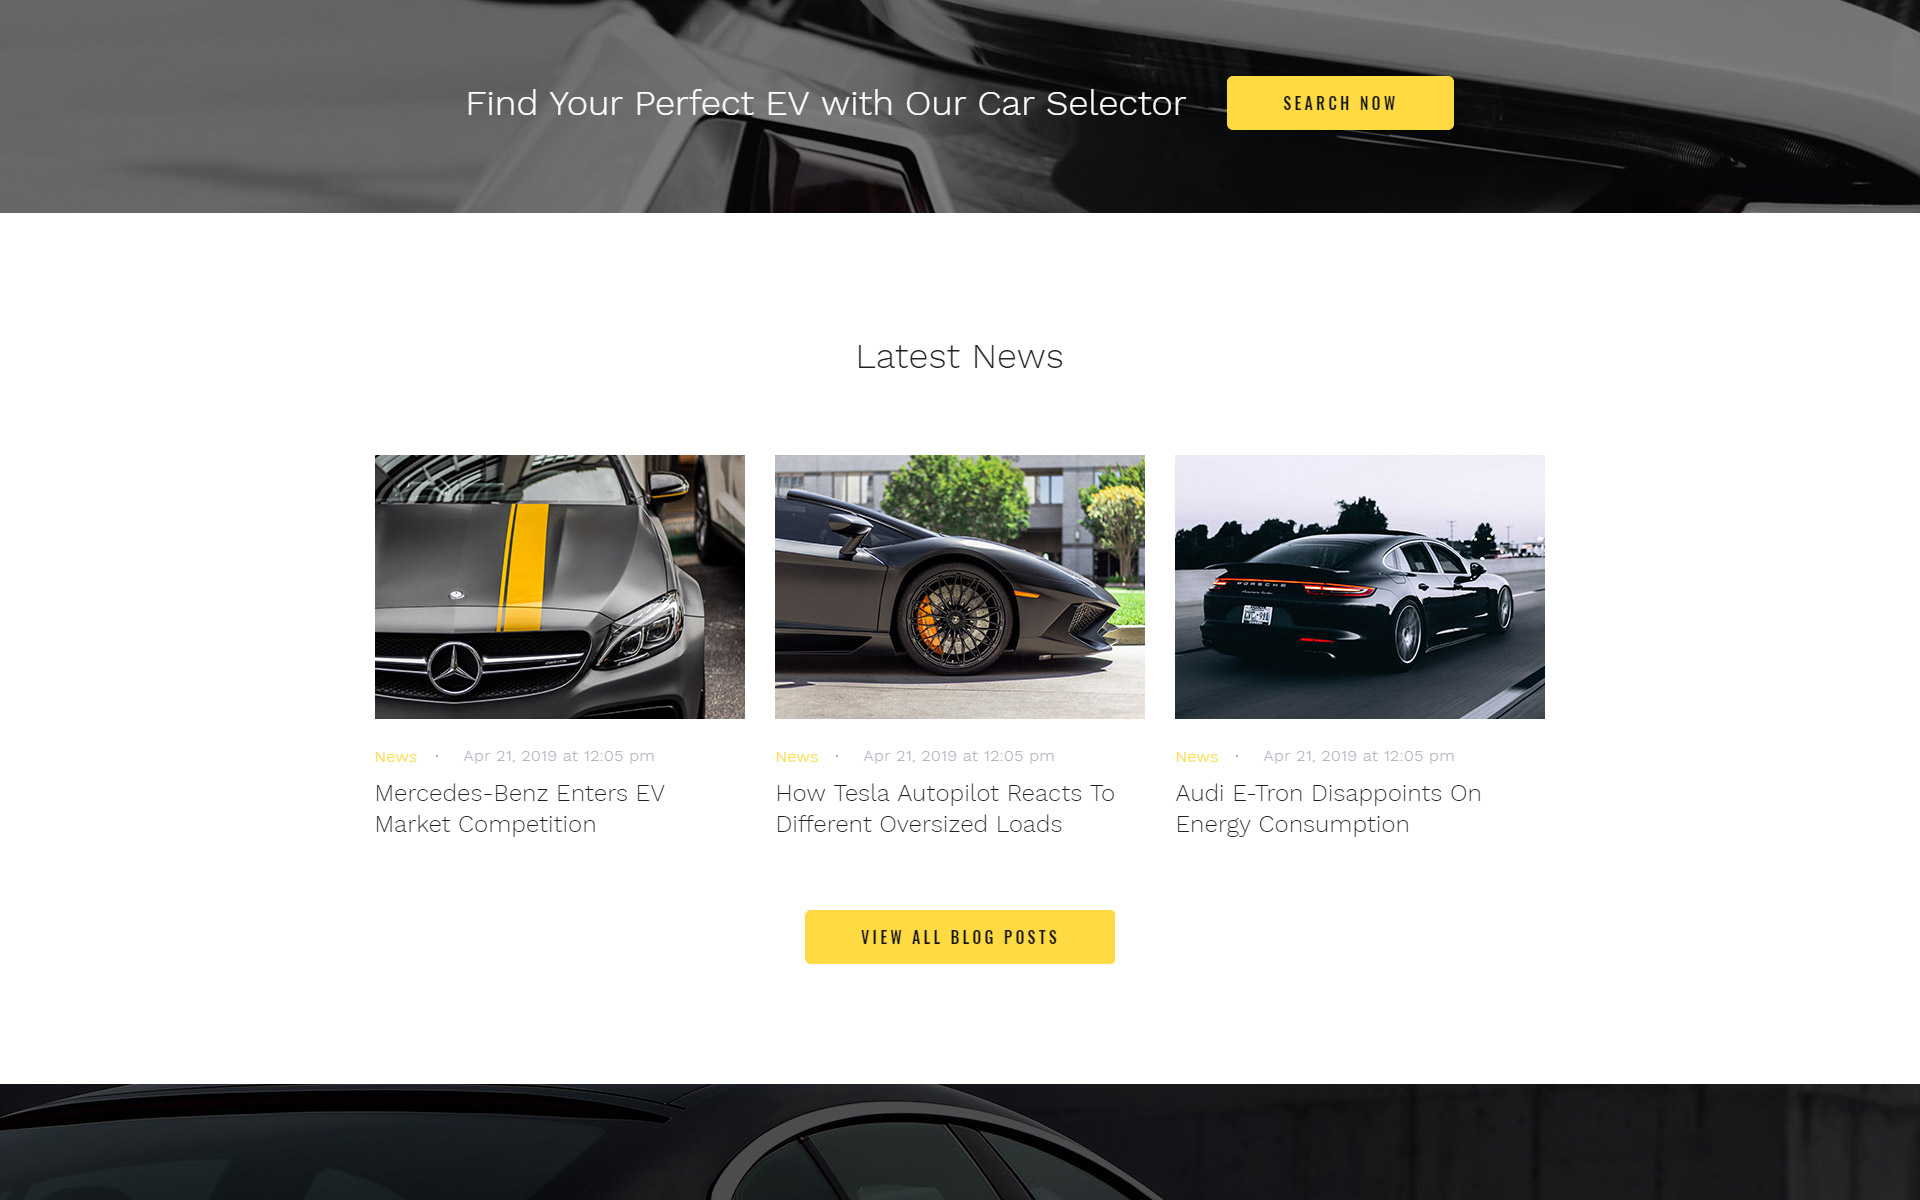Click the Find Your Perfect EV banner text
Viewport: 1920px width, 1200px height.
click(x=826, y=103)
